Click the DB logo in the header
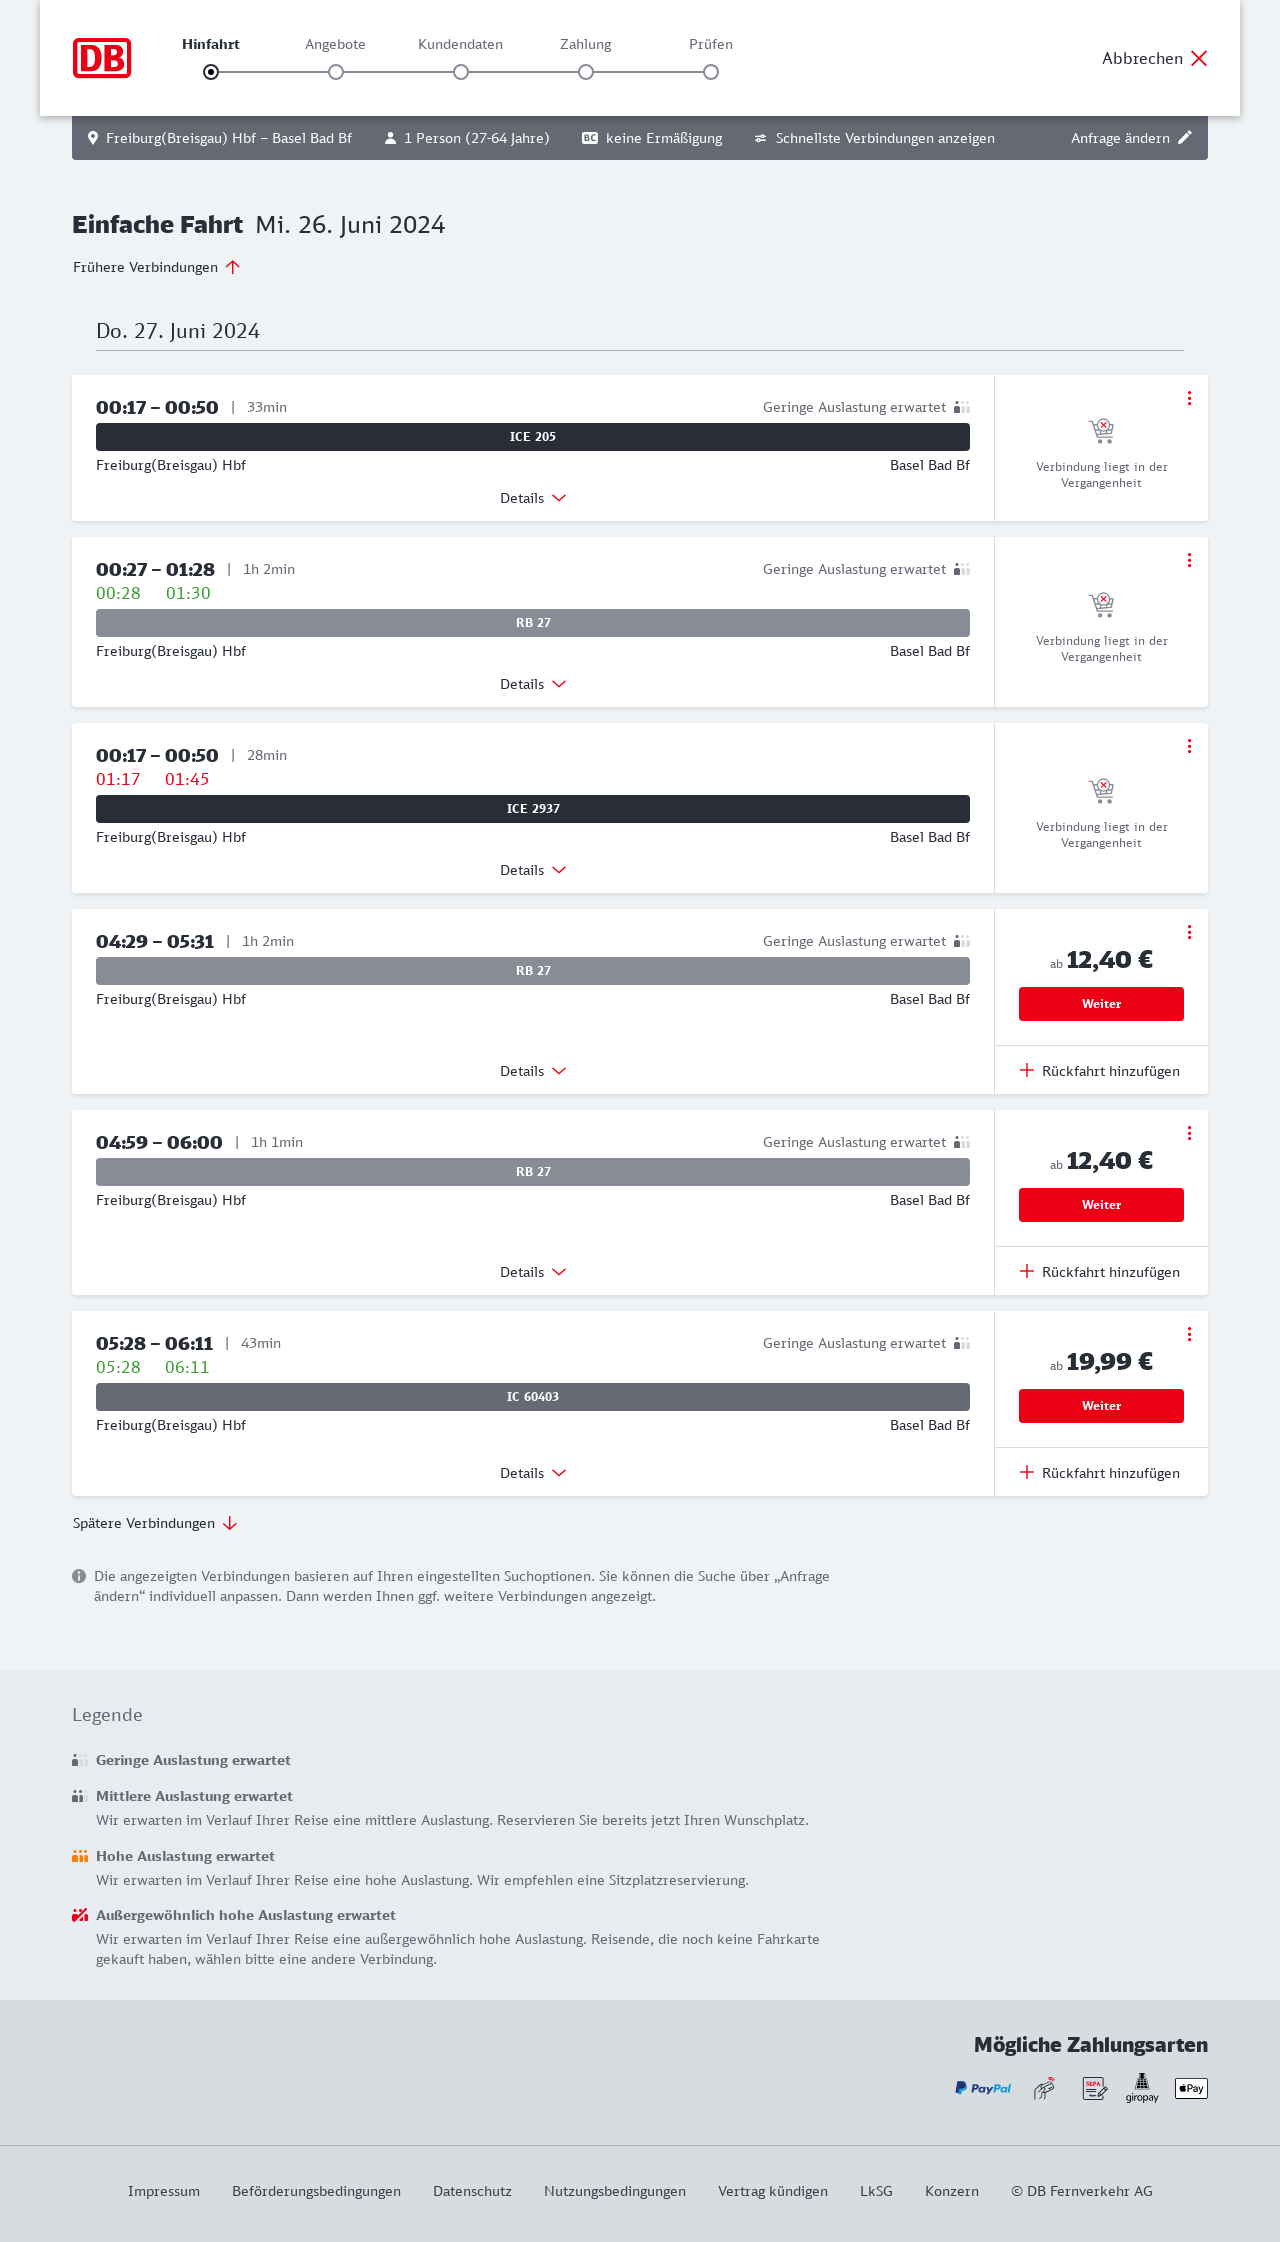The height and width of the screenshot is (2242, 1280). [x=102, y=58]
